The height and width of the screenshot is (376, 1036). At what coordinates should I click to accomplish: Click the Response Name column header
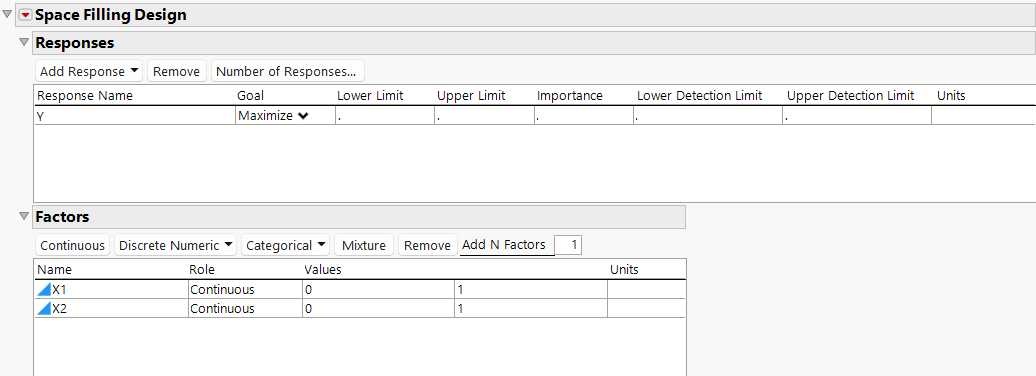click(x=85, y=96)
